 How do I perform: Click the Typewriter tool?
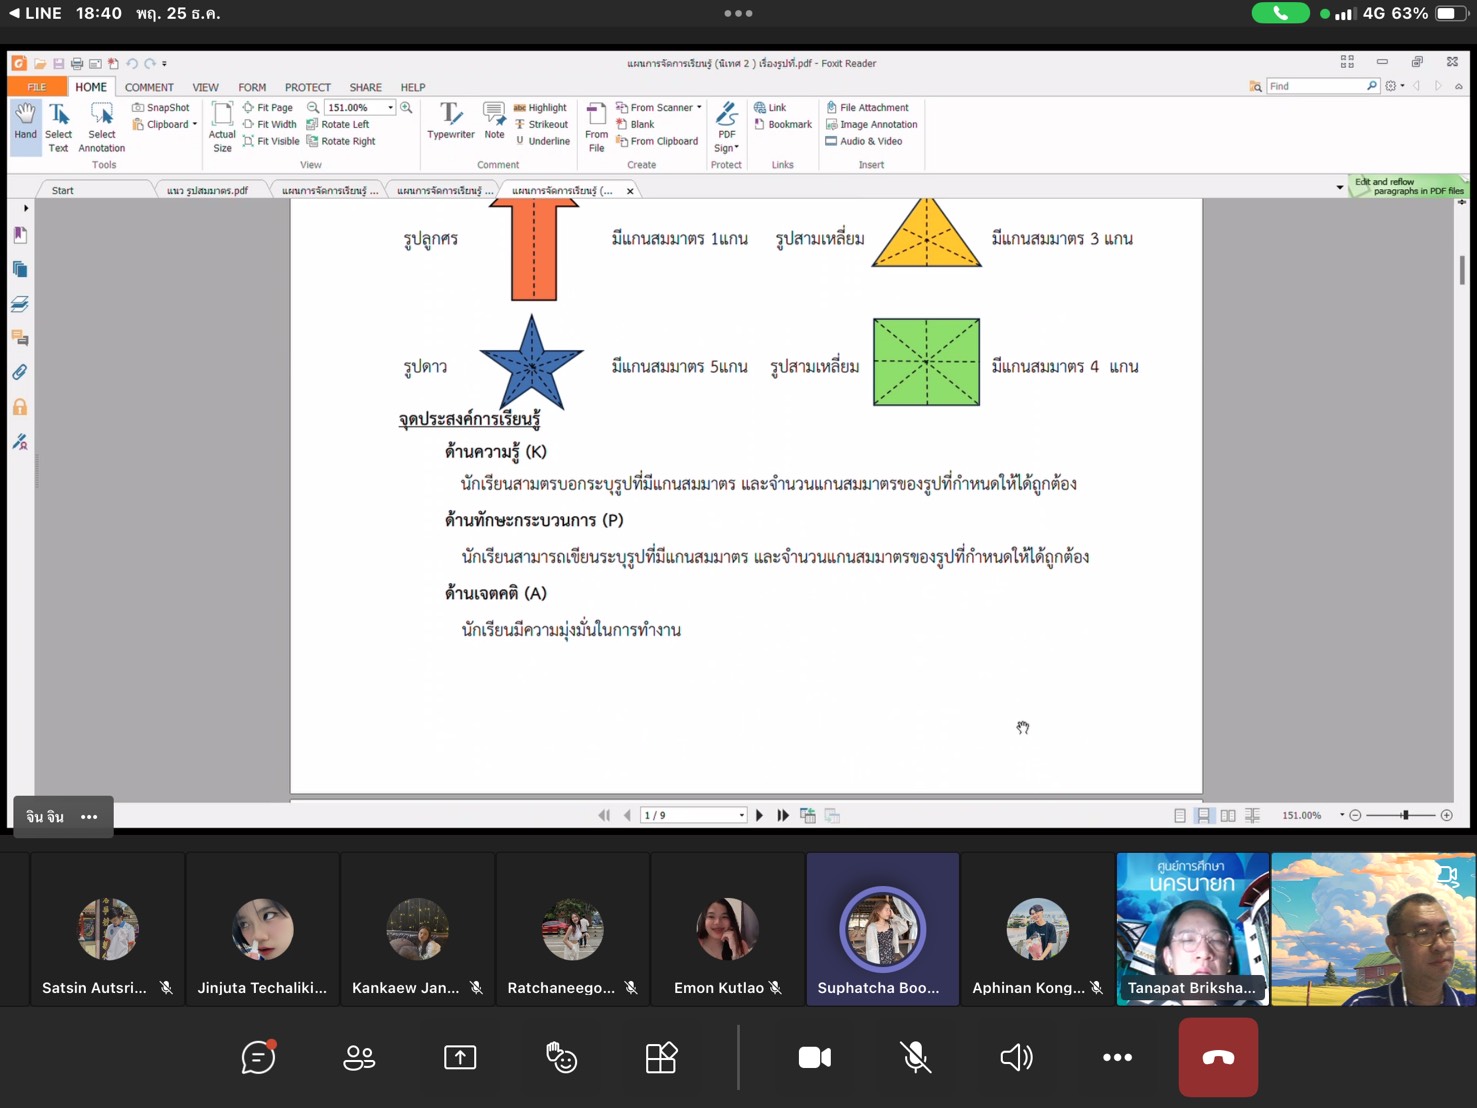(x=450, y=122)
